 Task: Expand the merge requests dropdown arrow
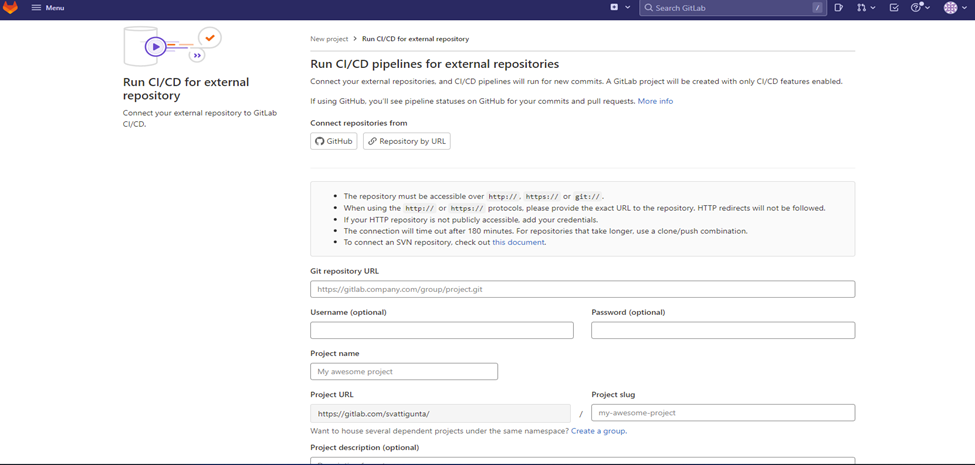pos(873,7)
